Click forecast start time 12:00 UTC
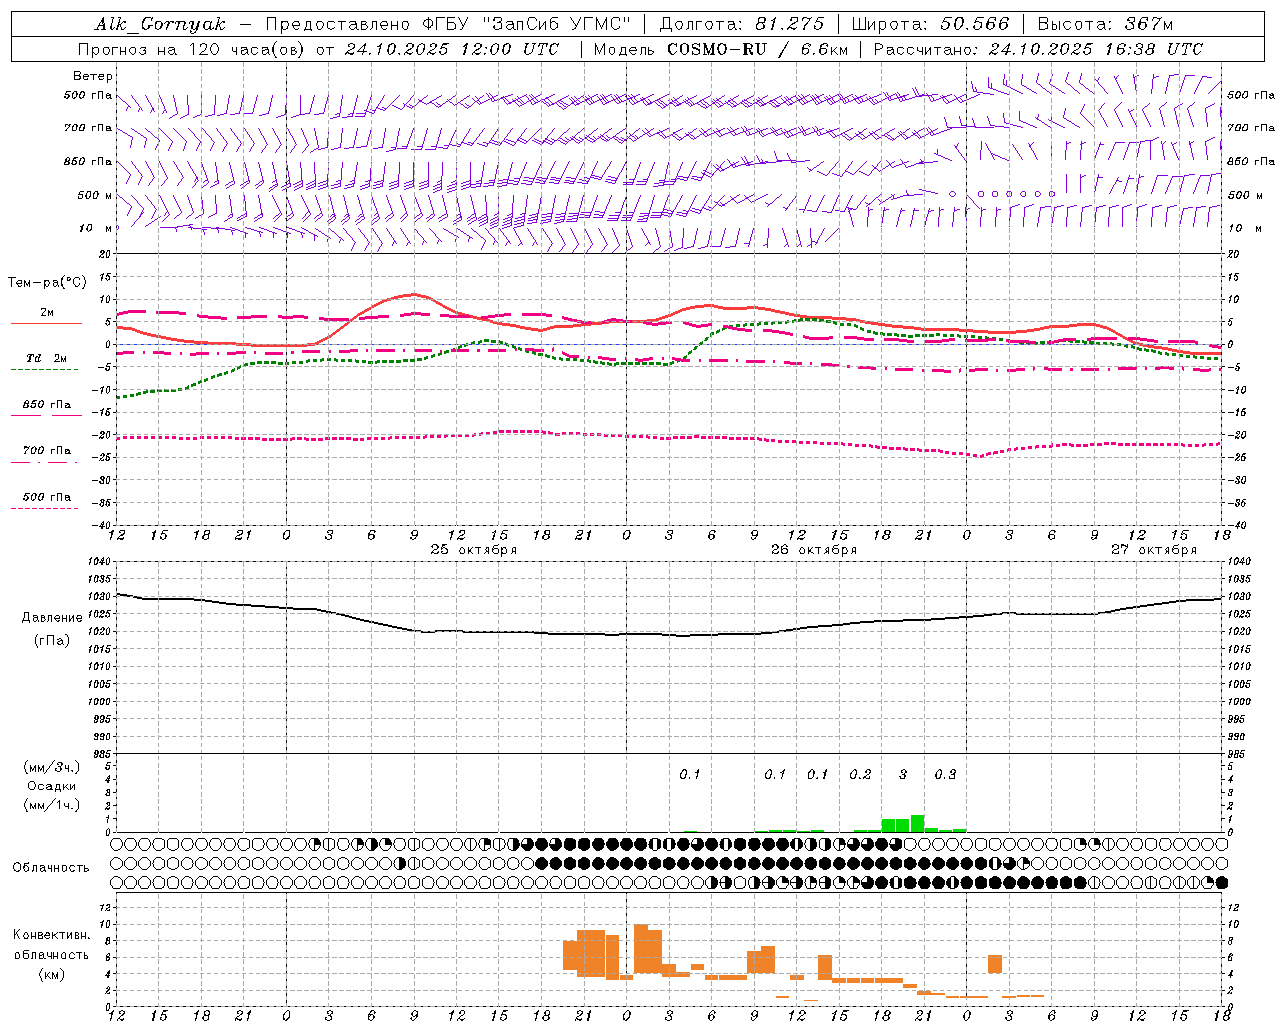 click(510, 49)
